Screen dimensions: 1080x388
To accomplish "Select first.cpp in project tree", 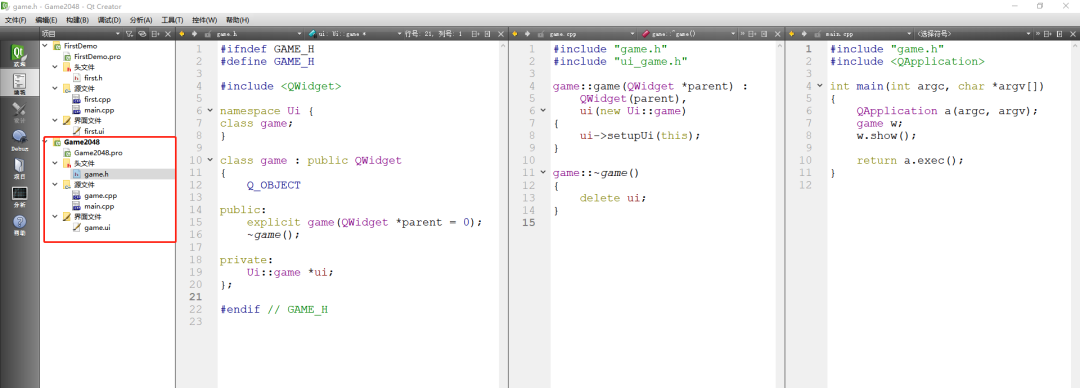I will (x=96, y=99).
